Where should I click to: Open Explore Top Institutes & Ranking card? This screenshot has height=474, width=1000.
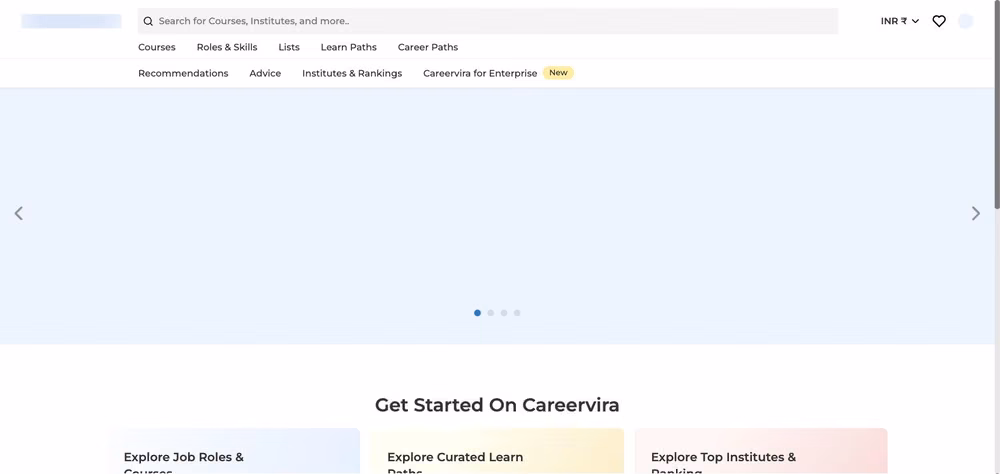(761, 451)
